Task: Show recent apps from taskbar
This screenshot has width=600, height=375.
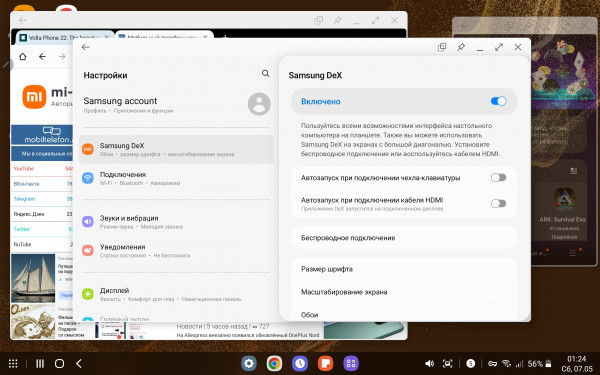Action: pyautogui.click(x=40, y=364)
